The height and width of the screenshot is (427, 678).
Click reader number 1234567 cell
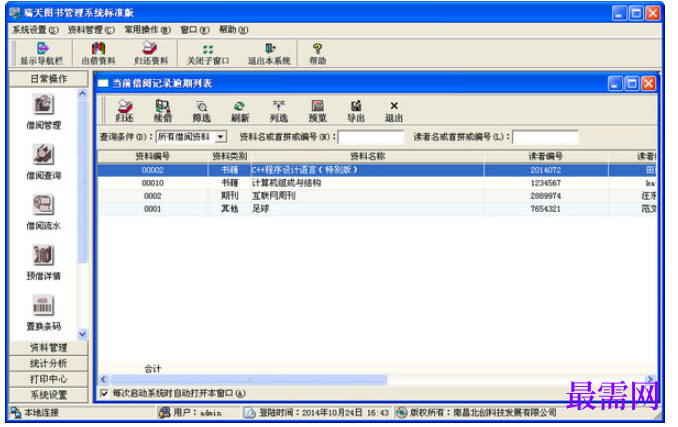[546, 183]
